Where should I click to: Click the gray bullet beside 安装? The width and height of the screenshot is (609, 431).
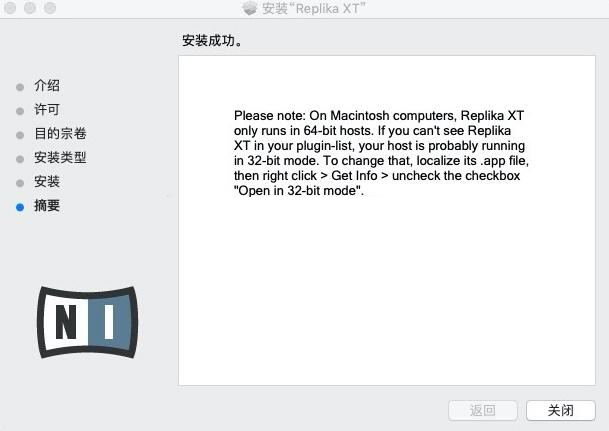(x=20, y=183)
